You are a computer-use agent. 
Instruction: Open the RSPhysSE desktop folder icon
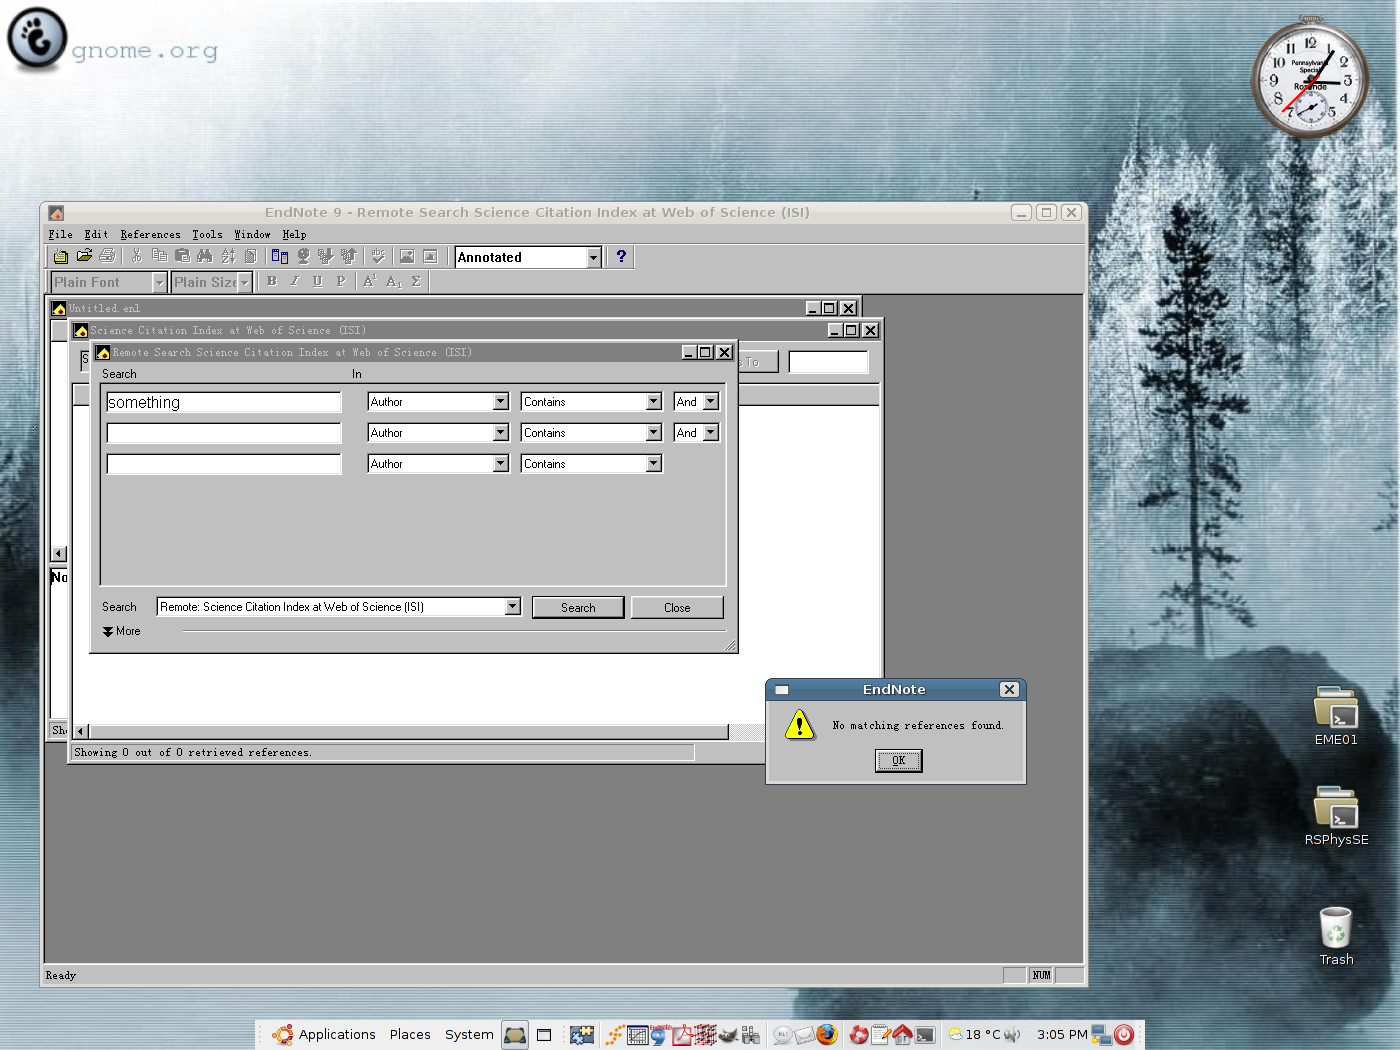(1336, 816)
